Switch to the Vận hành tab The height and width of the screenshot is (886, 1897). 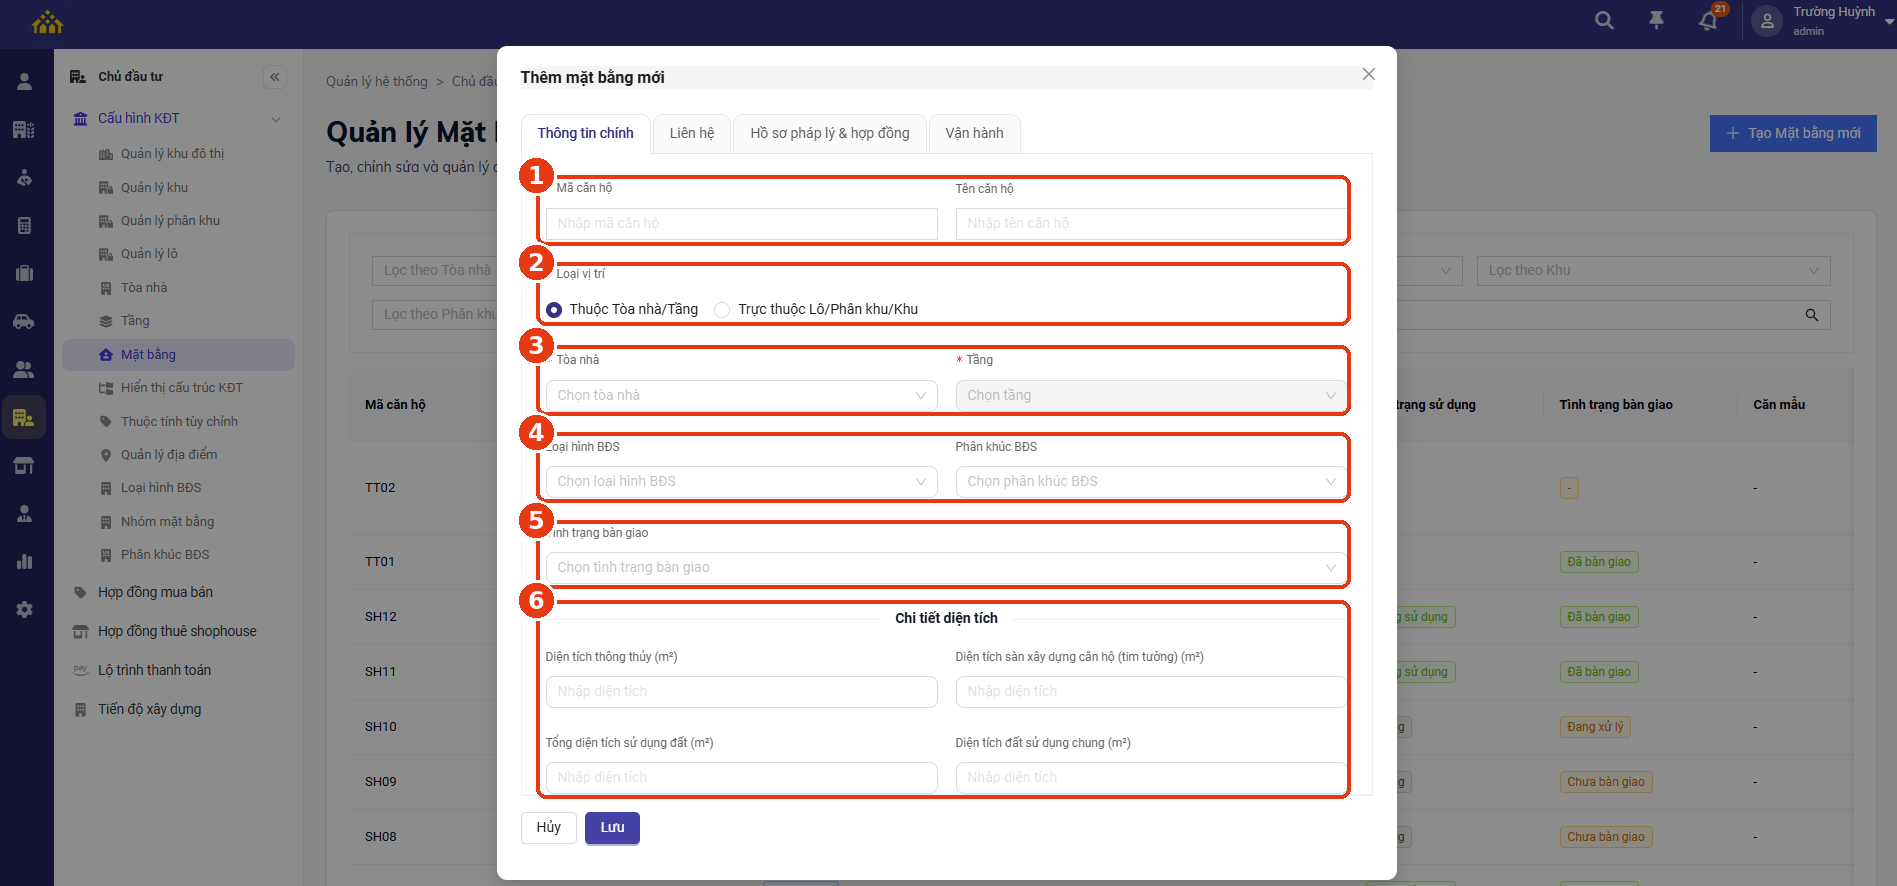[x=974, y=133]
